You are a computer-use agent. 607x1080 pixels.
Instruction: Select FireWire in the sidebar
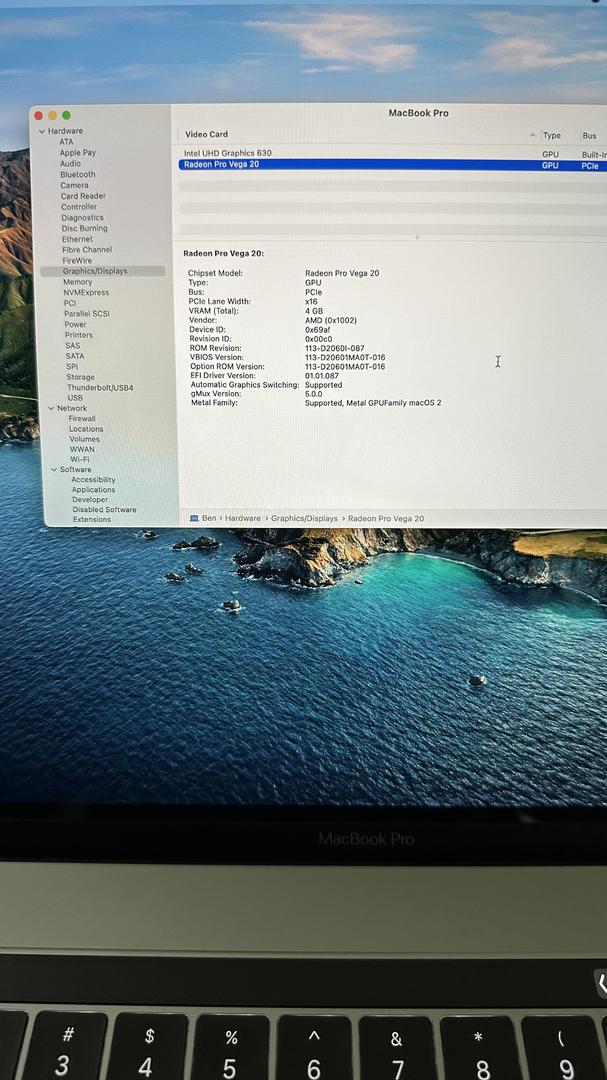tap(77, 260)
